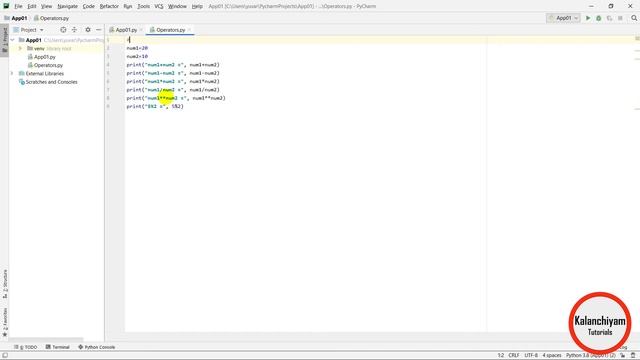
Task: Click the print line with num1+num2
Action: point(173,65)
